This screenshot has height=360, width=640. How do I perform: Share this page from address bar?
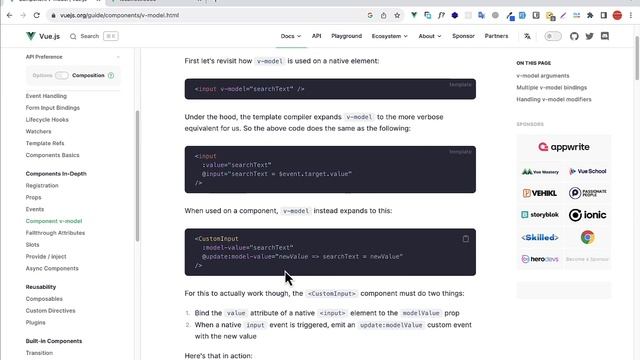[383, 16]
